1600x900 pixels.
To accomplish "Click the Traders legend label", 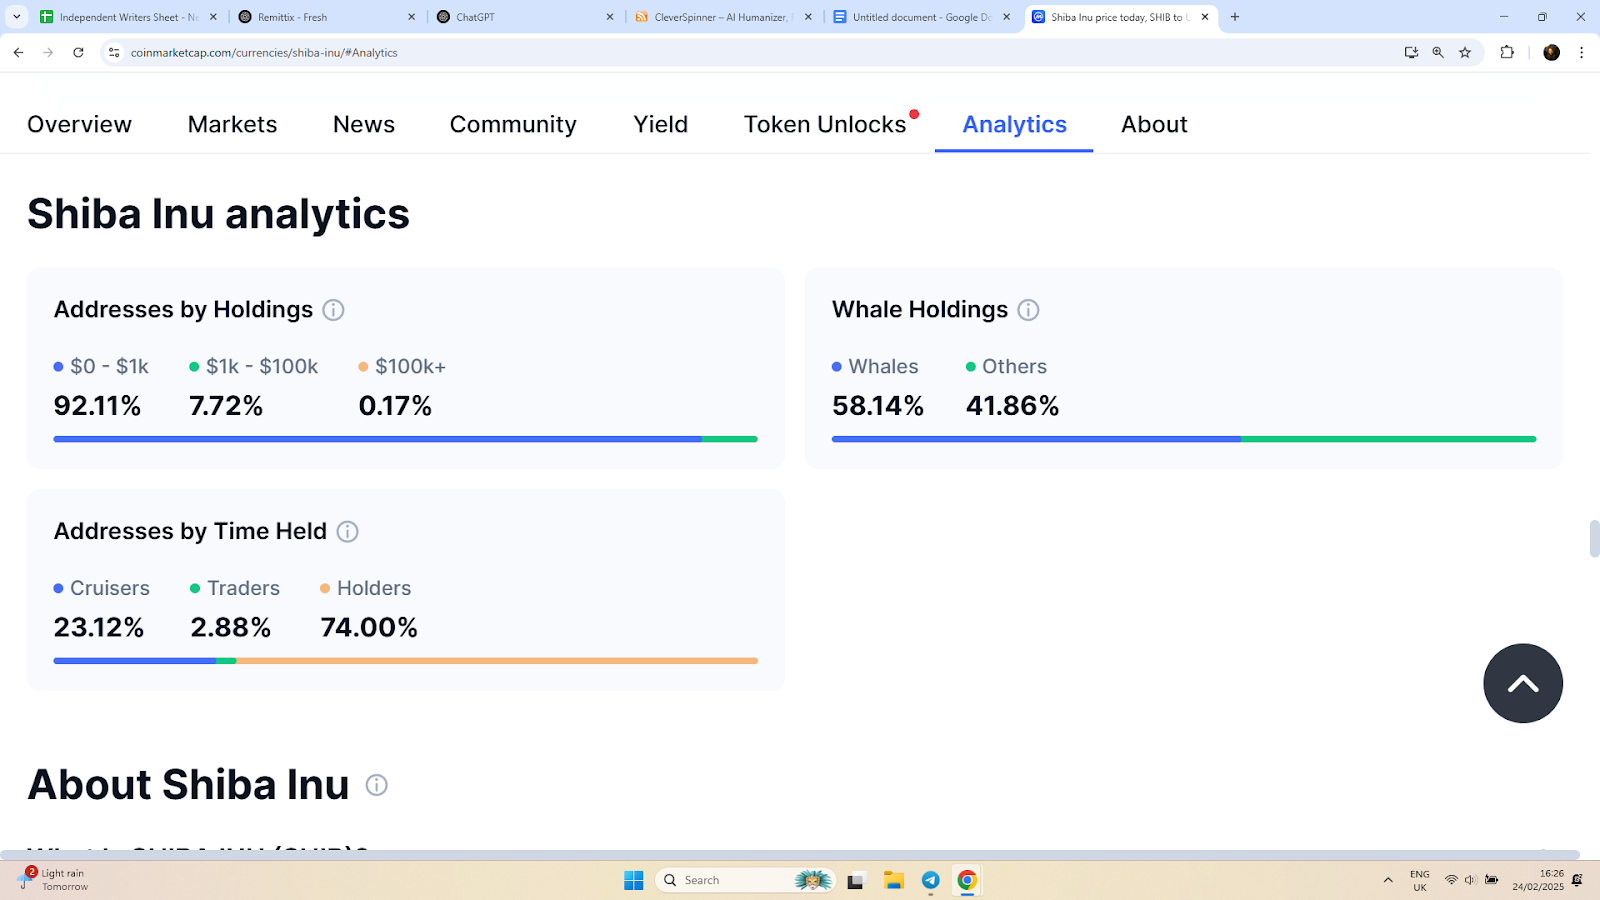I will 243,588.
